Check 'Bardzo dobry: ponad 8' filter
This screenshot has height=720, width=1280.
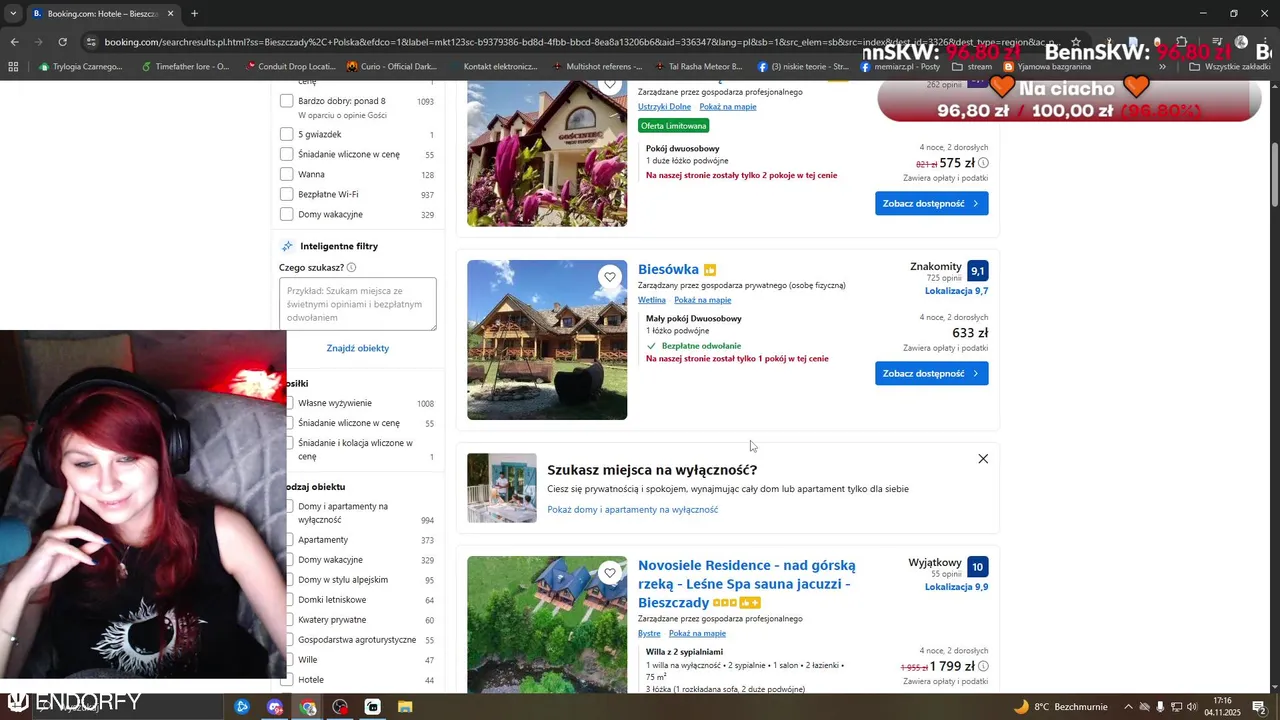[287, 101]
